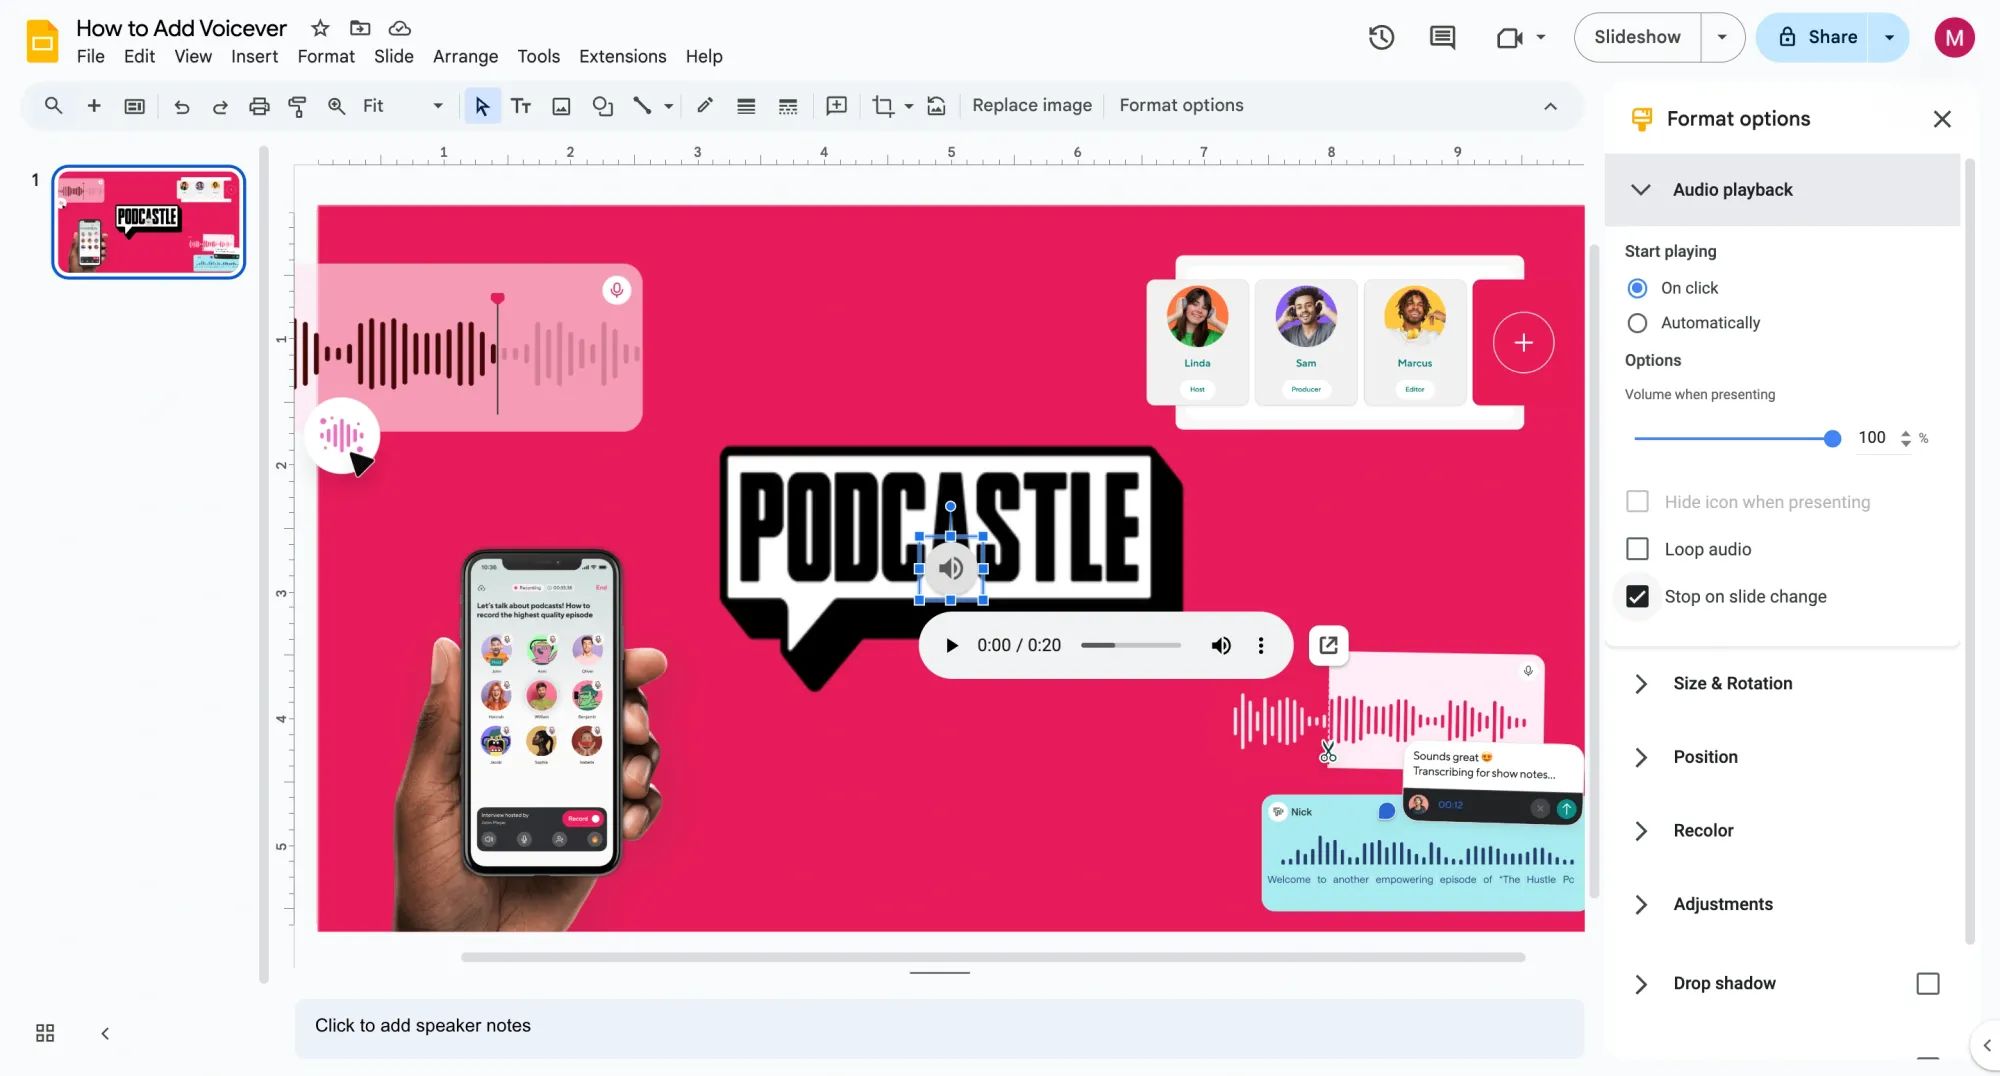The image size is (2000, 1076).
Task: Open version history
Action: coord(1381,37)
